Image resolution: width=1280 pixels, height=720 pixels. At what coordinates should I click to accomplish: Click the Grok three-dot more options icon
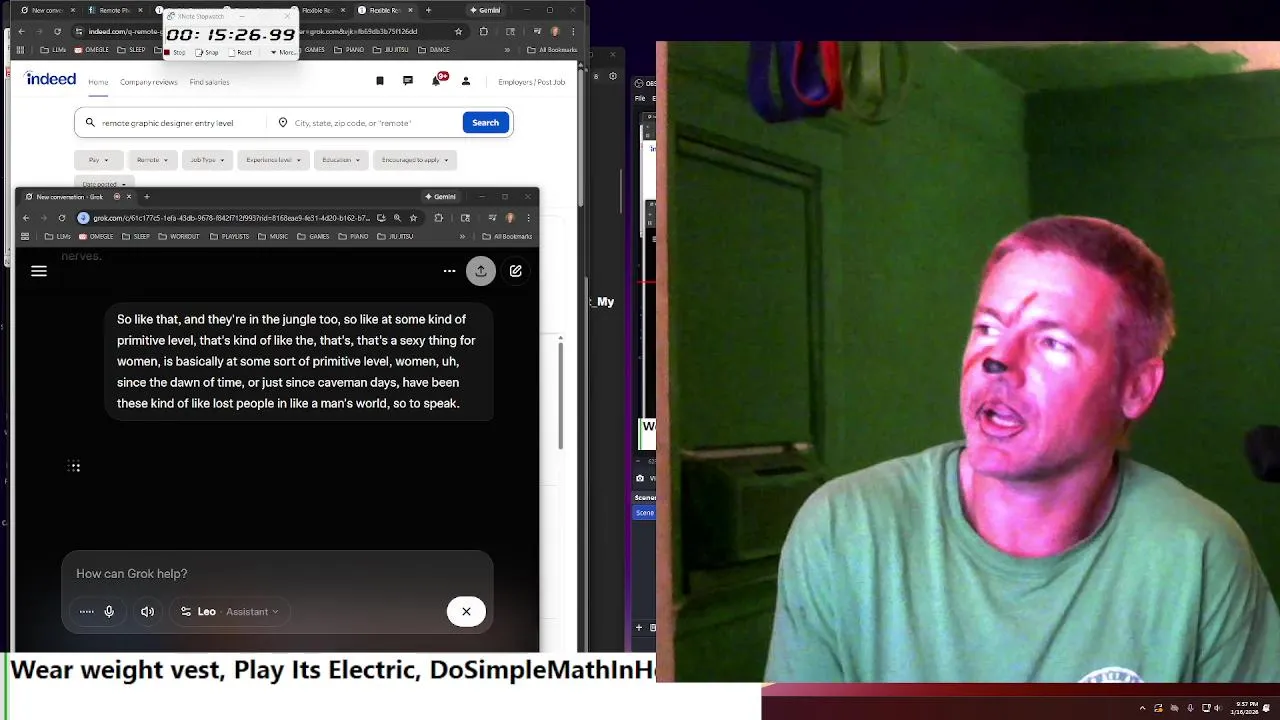tap(449, 271)
